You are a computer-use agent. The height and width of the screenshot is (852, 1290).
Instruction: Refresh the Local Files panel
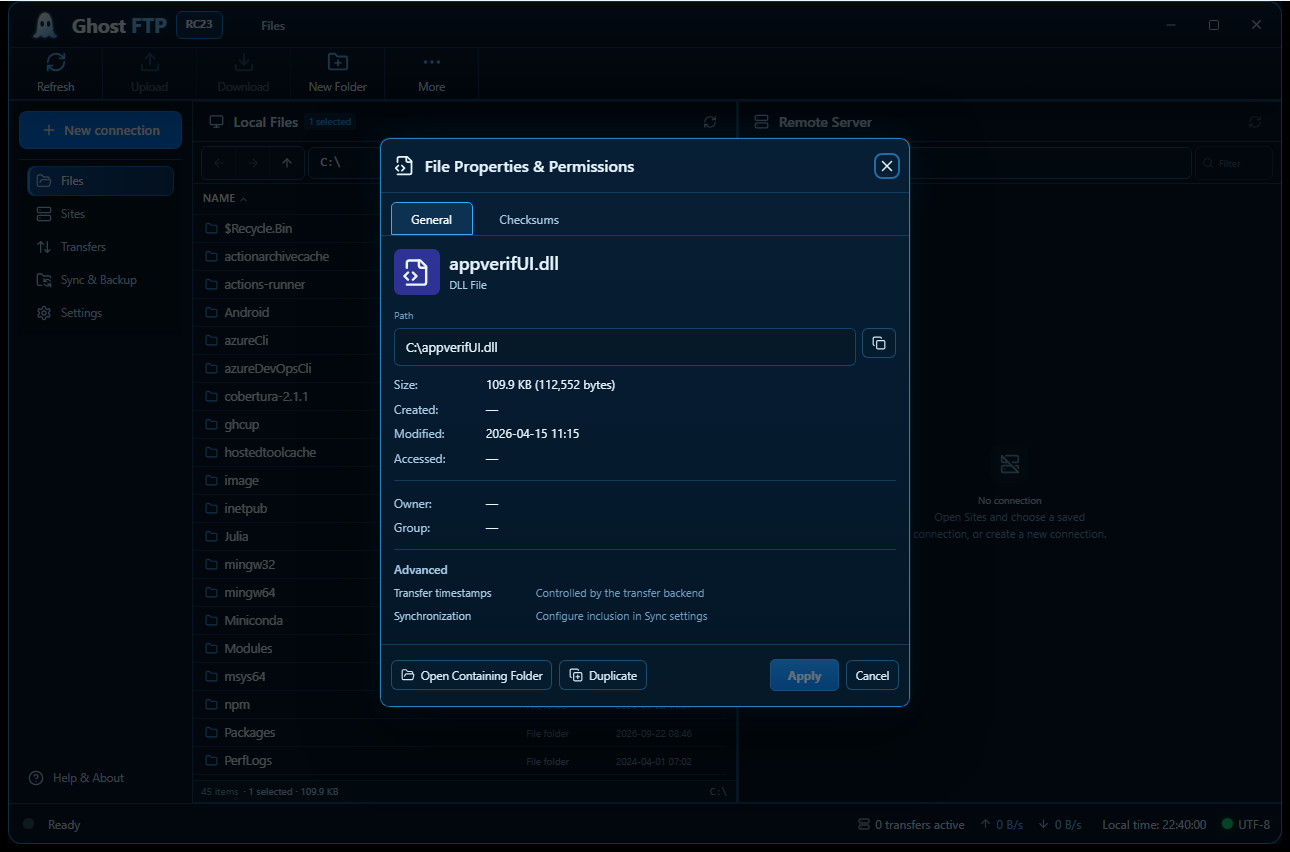click(x=710, y=122)
